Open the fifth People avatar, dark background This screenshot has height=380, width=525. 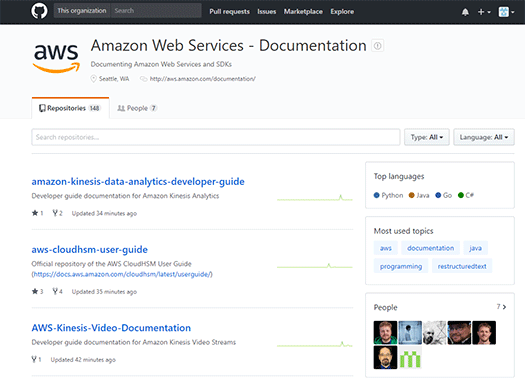[x=484, y=332]
